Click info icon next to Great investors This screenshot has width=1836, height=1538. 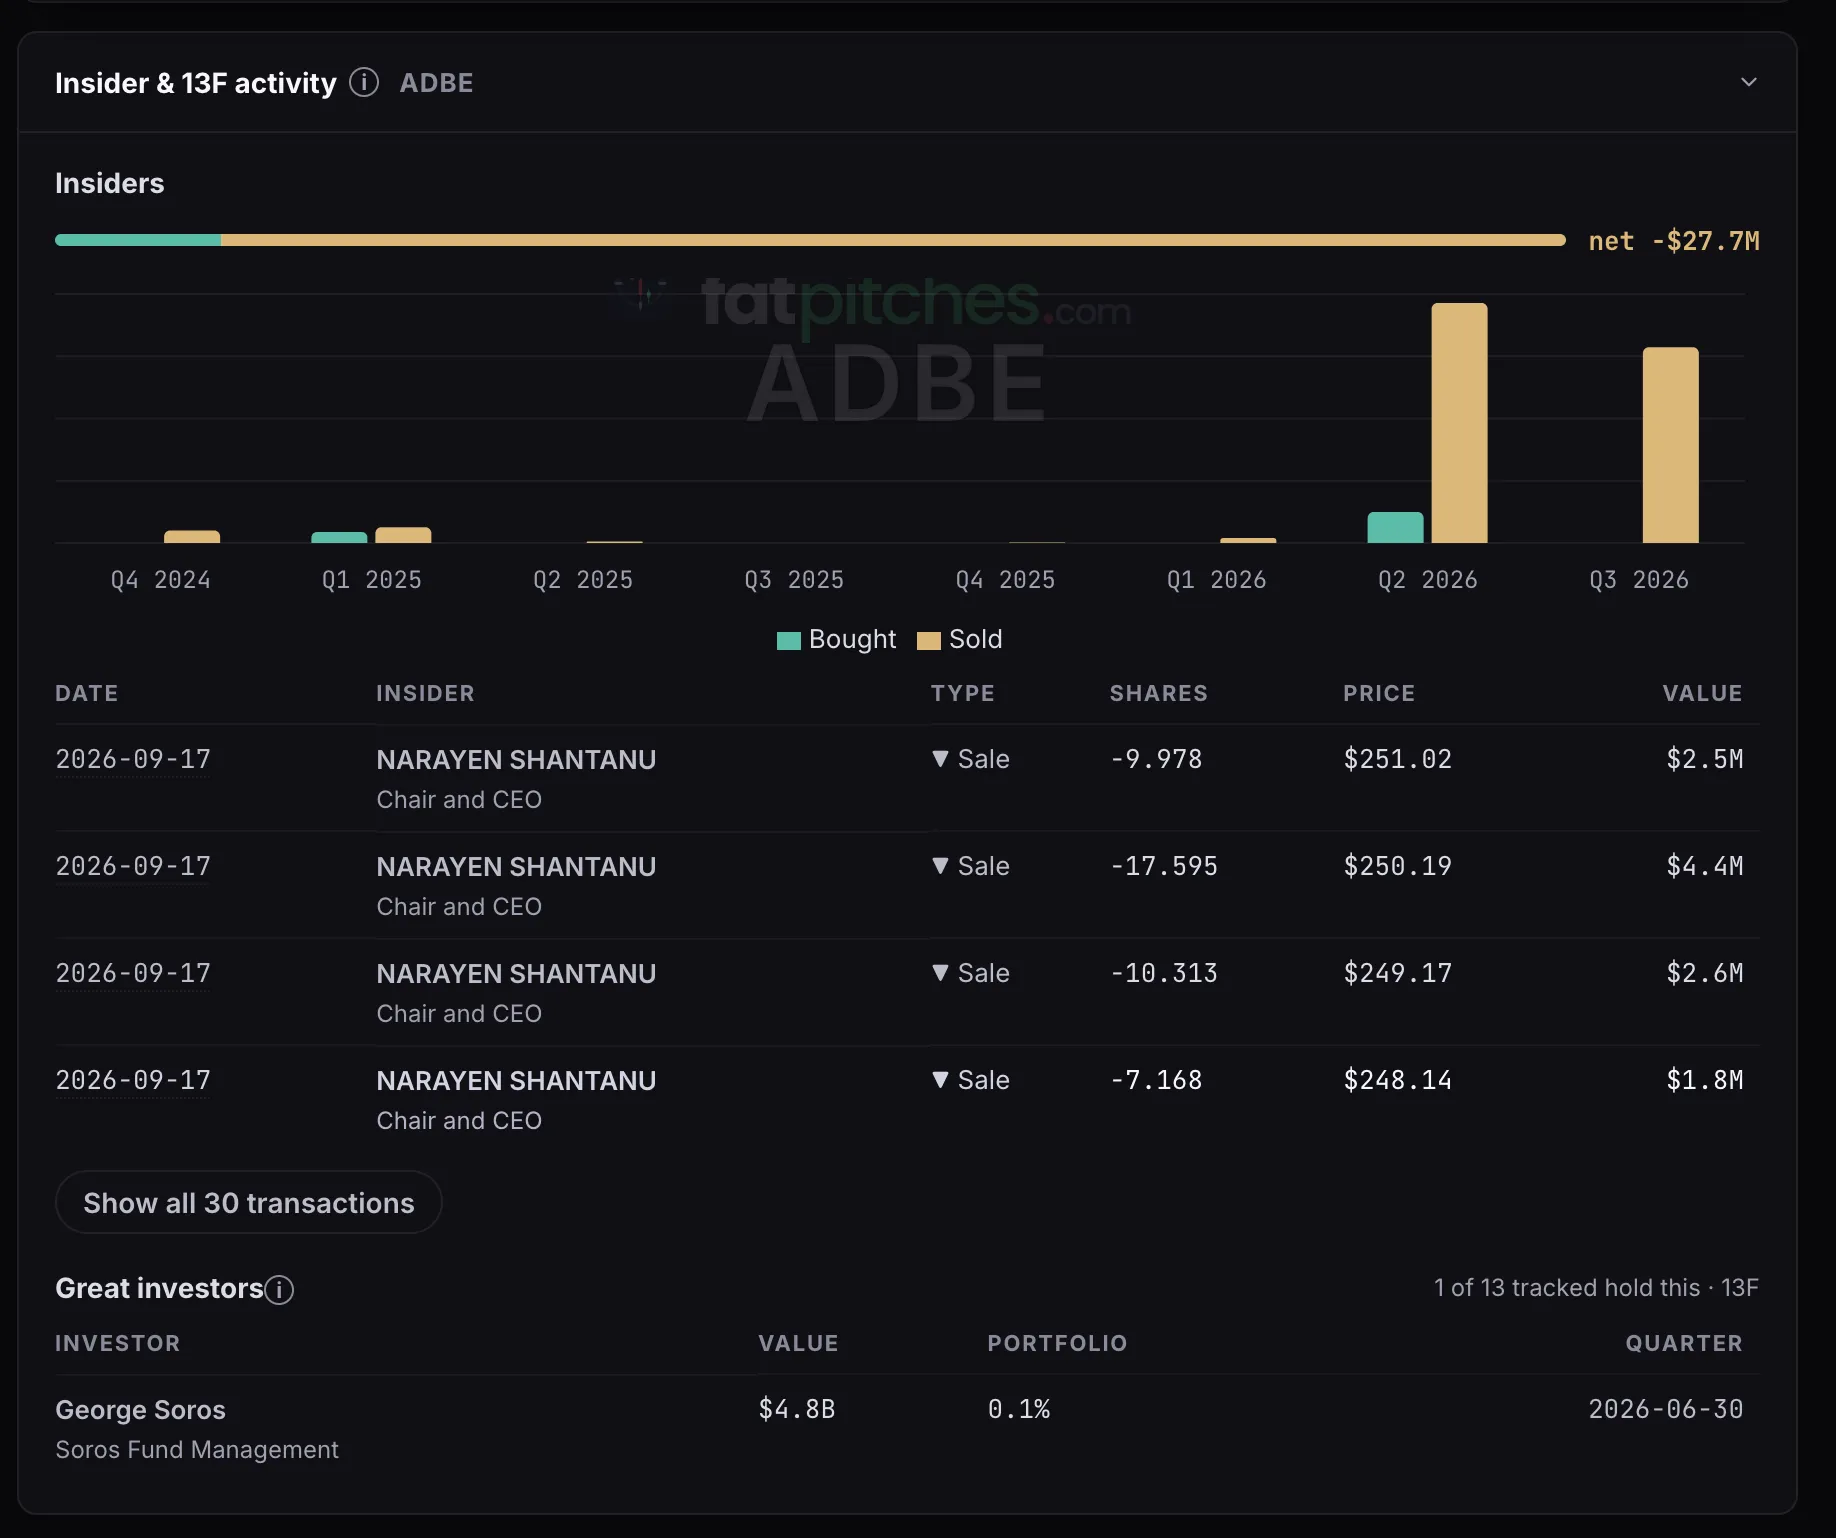[279, 1289]
